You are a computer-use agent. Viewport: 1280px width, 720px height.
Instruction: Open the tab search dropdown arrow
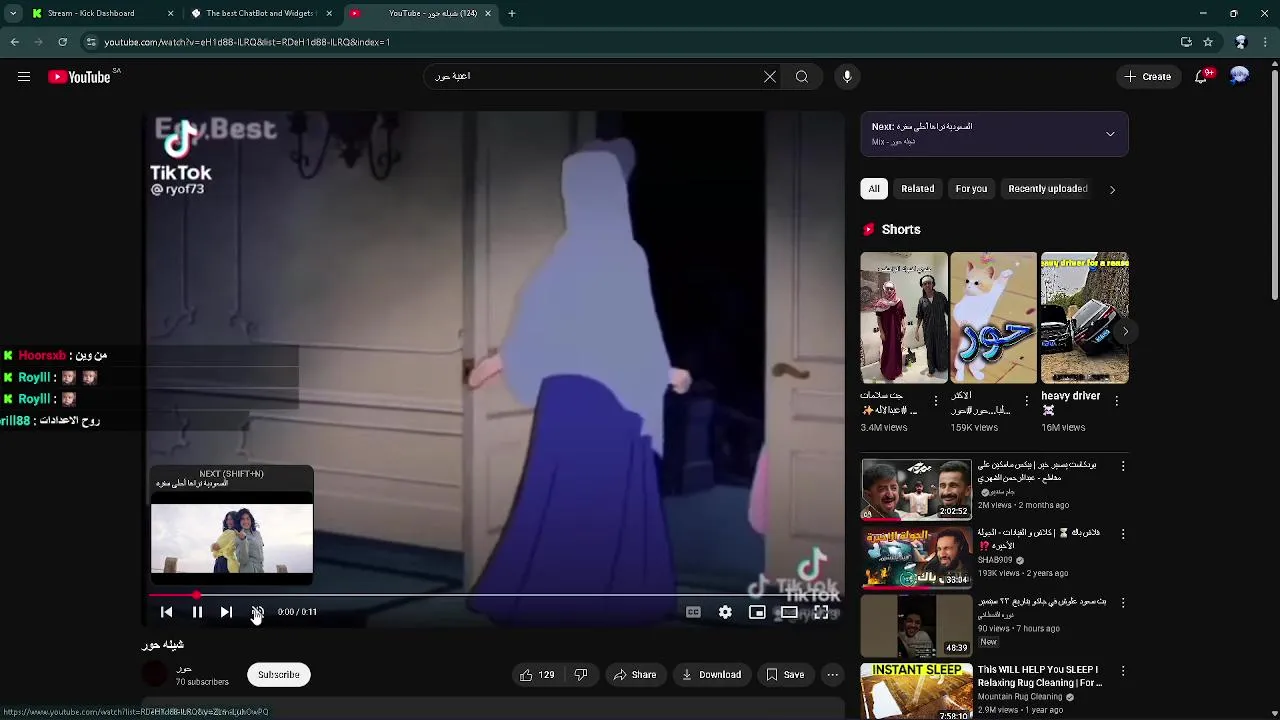[x=13, y=14]
